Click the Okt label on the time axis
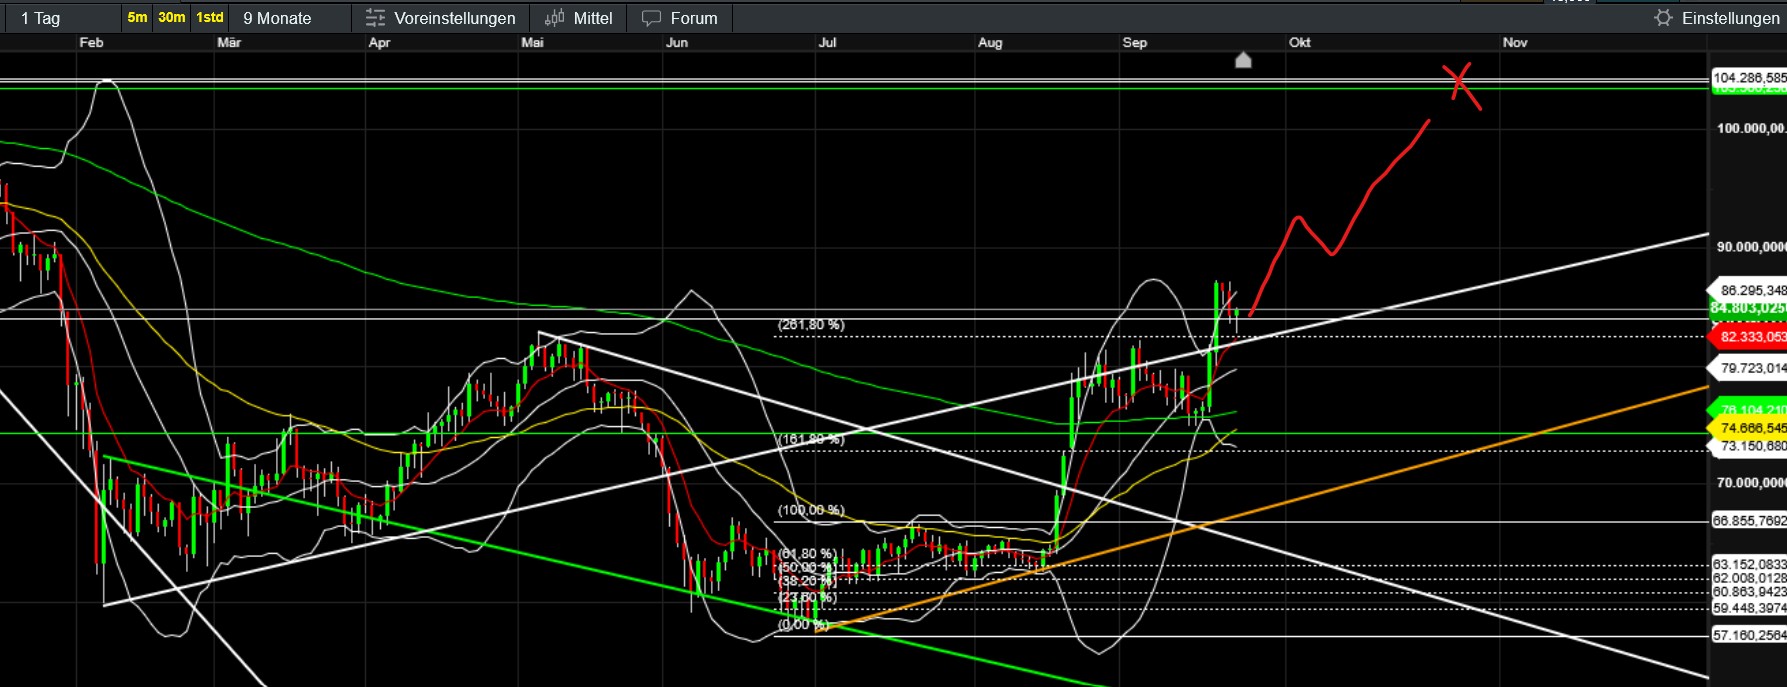Screen dimensions: 1787x687 coord(1299,42)
